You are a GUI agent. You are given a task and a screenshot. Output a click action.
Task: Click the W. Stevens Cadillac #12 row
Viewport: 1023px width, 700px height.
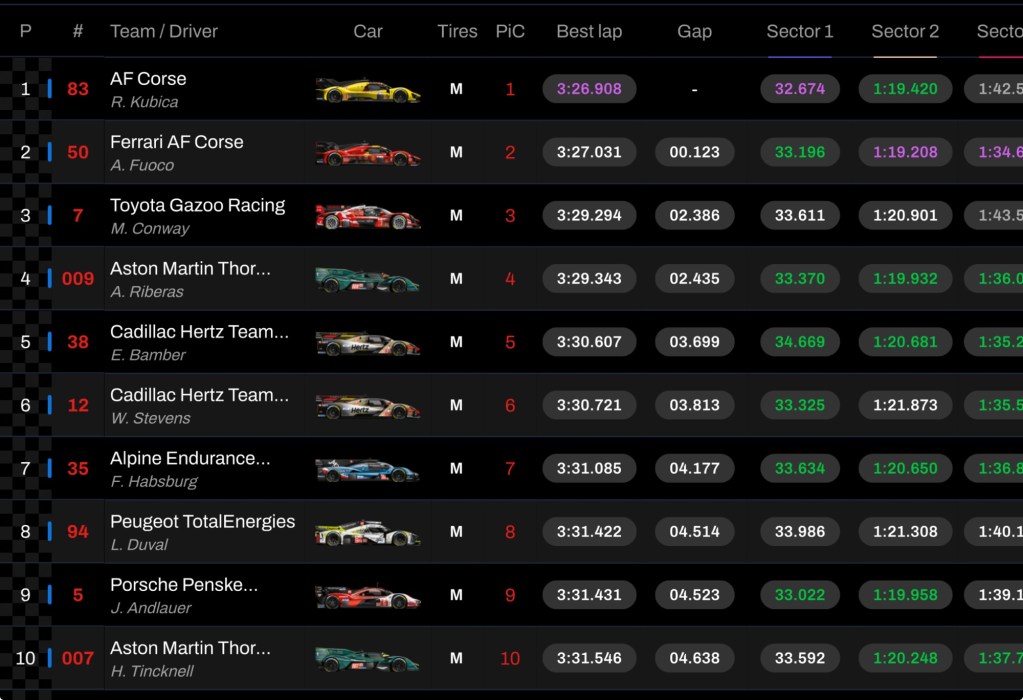coord(512,405)
